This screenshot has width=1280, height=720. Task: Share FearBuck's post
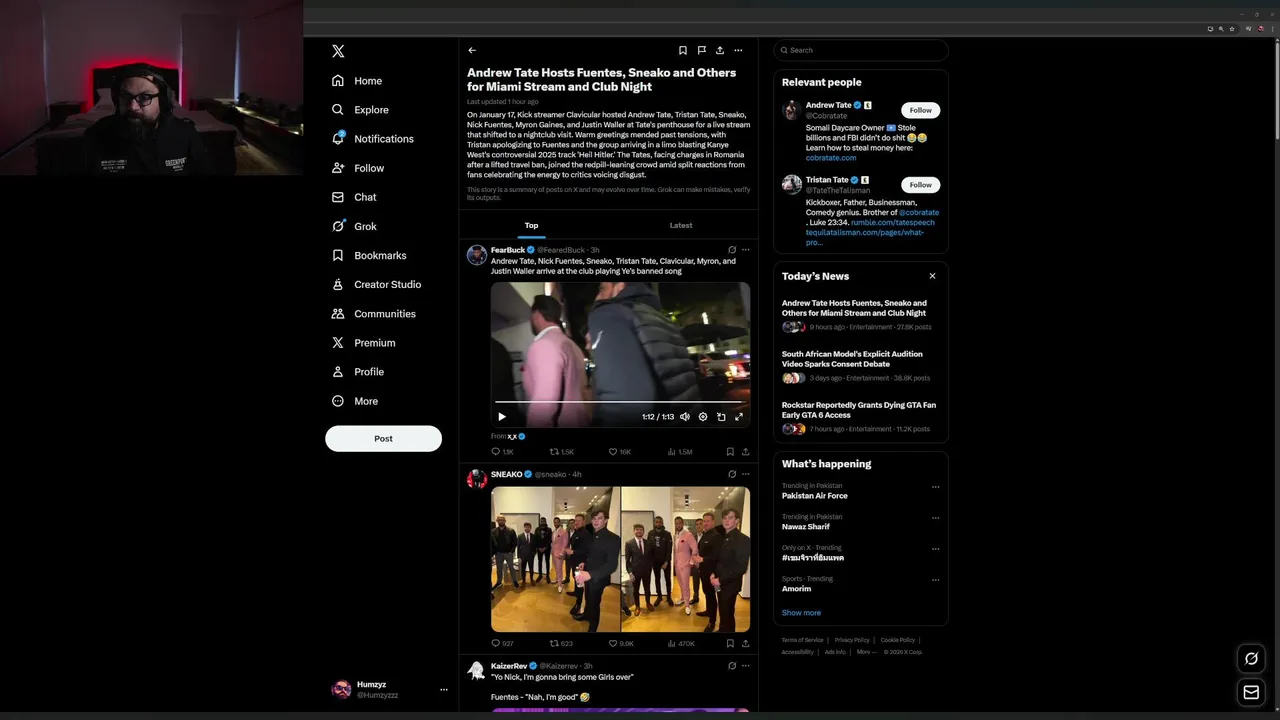coord(745,452)
